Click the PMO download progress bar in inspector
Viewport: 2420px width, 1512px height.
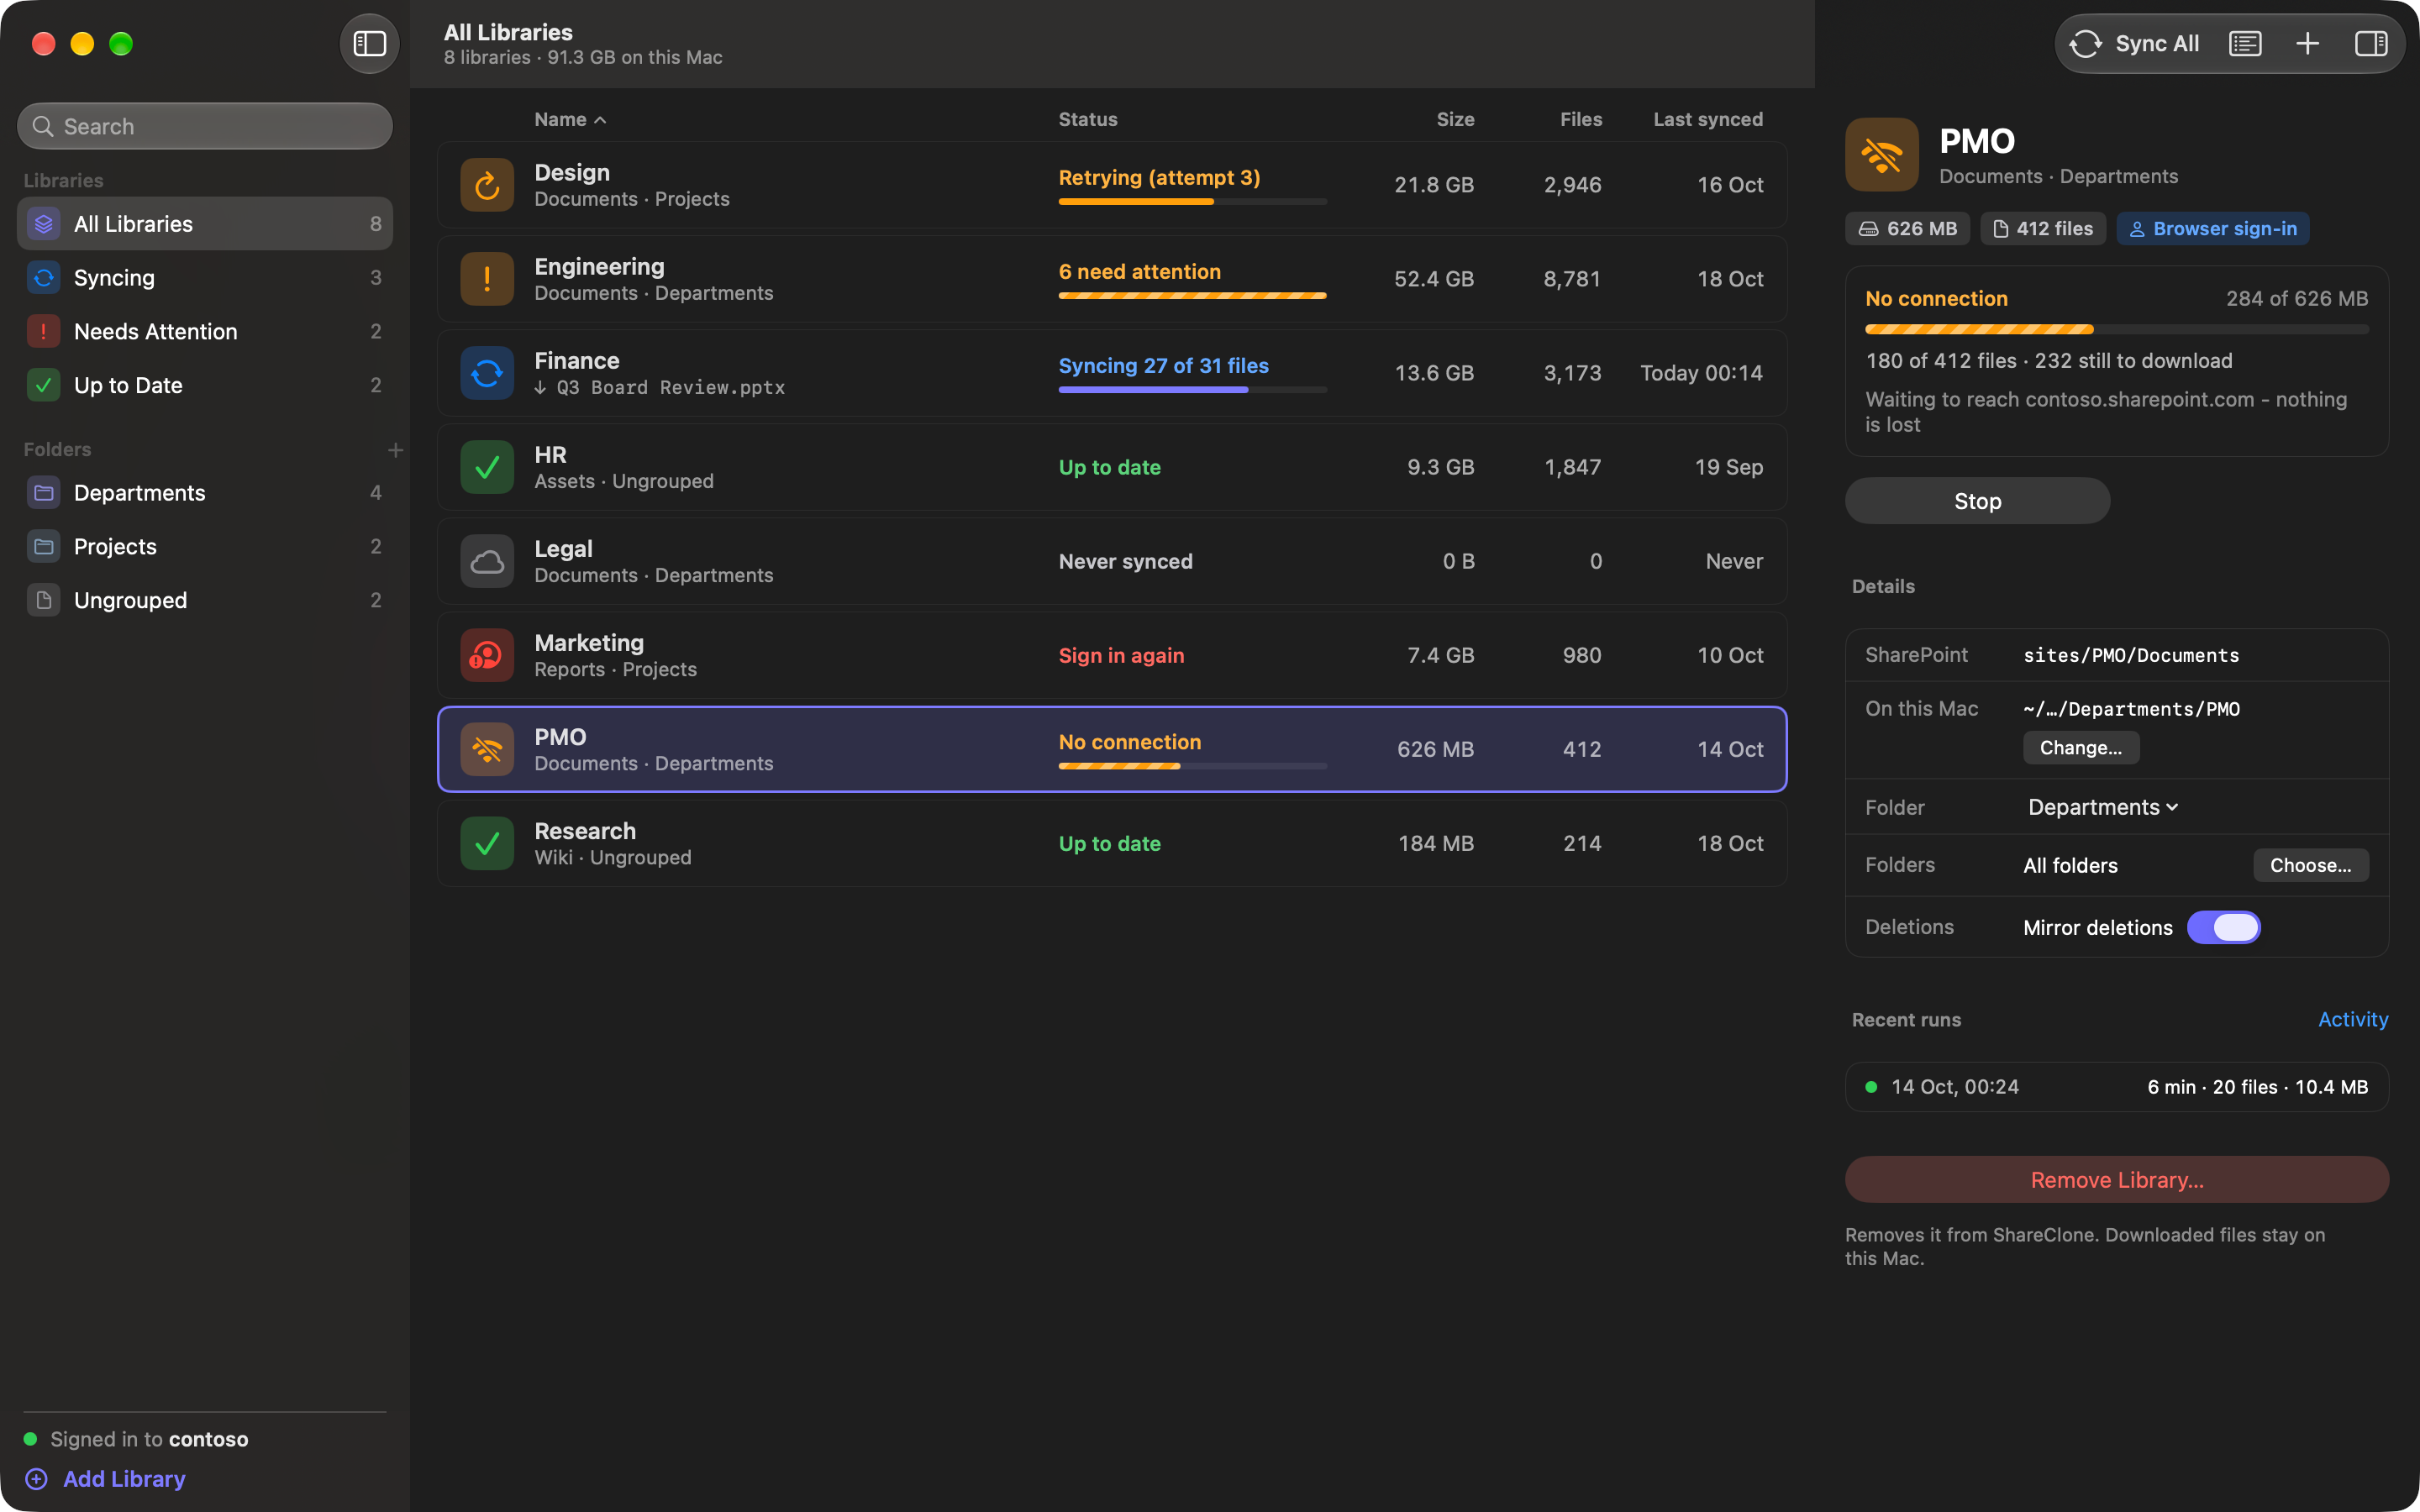click(x=2116, y=329)
